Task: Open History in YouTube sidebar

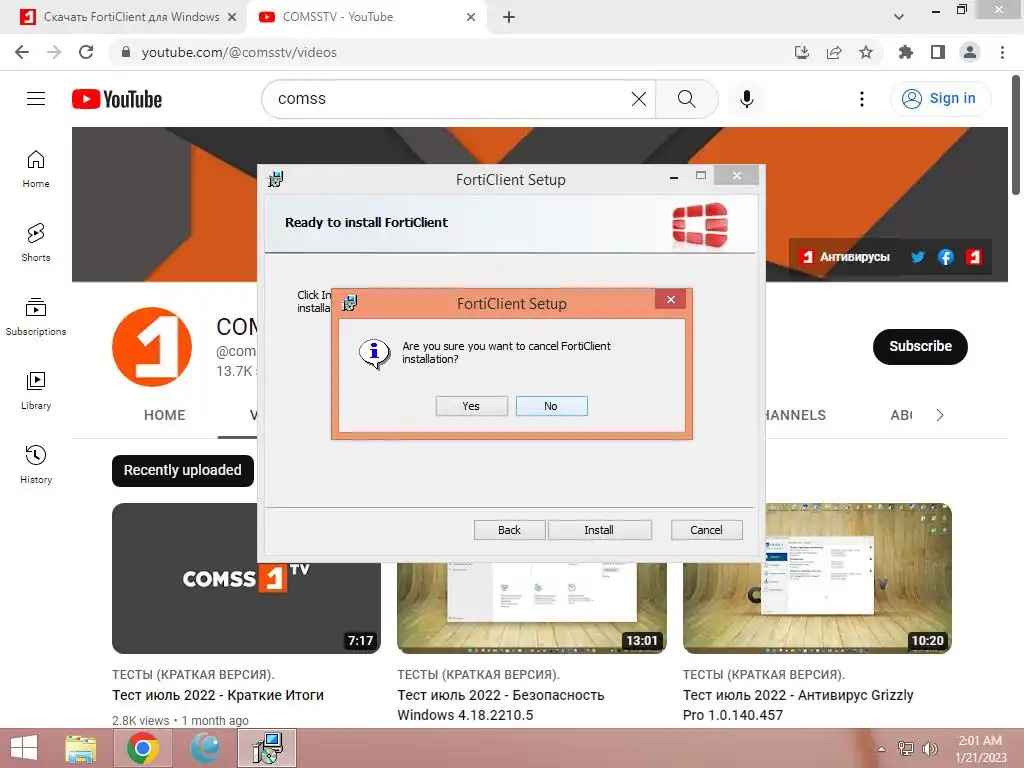Action: 36,464
